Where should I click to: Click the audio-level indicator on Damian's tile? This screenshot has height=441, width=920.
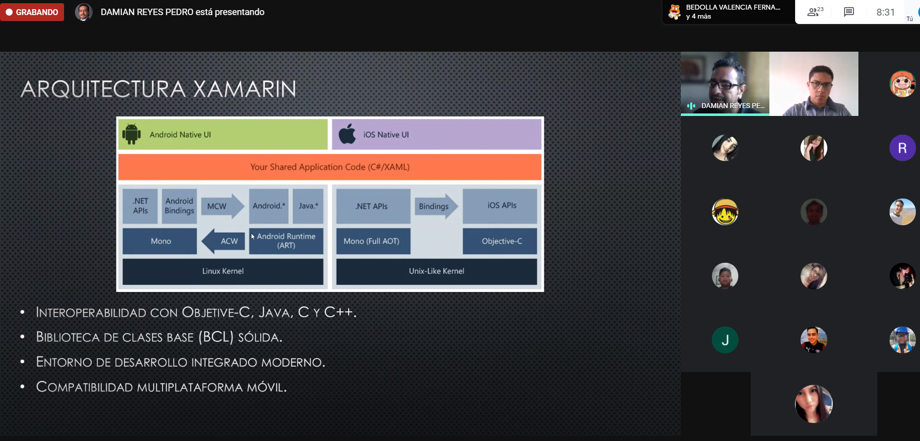[691, 106]
